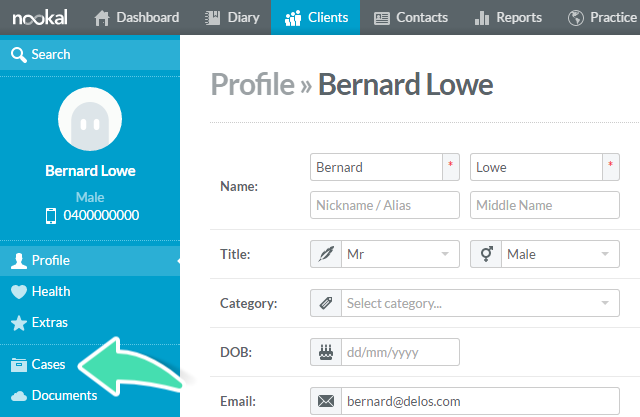This screenshot has height=417, width=640.
Task: Click the quill icon in Title field
Action: [326, 254]
